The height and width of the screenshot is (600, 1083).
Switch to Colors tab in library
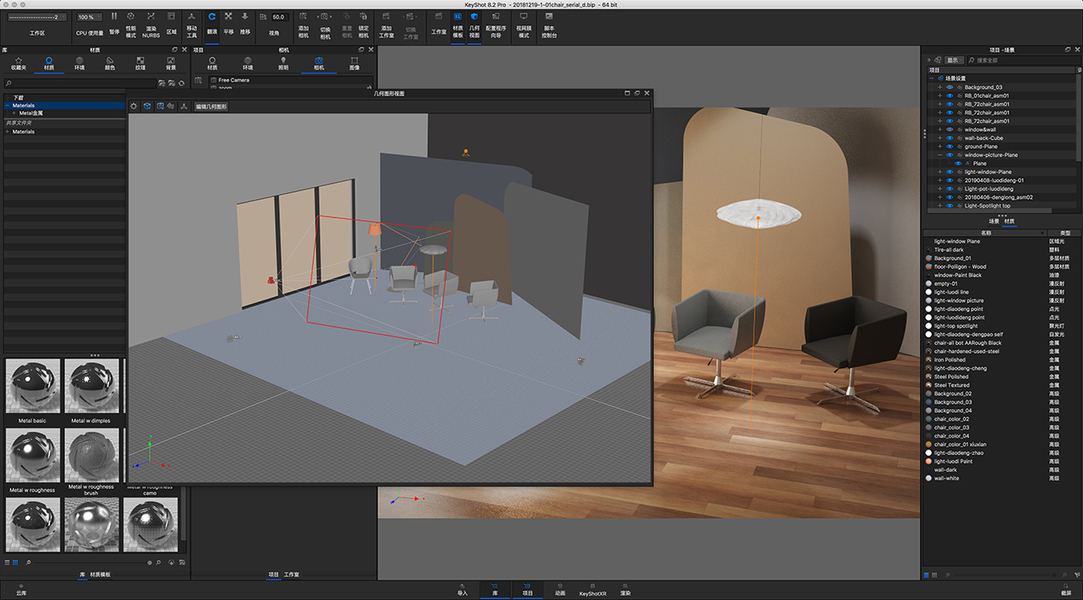[110, 64]
